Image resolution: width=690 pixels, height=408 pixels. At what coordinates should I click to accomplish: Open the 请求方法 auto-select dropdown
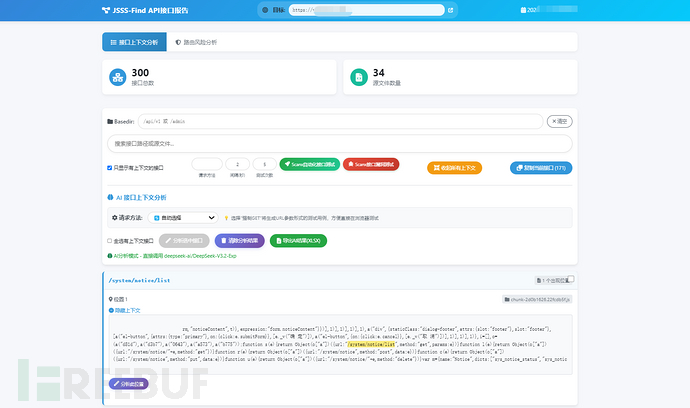[184, 217]
